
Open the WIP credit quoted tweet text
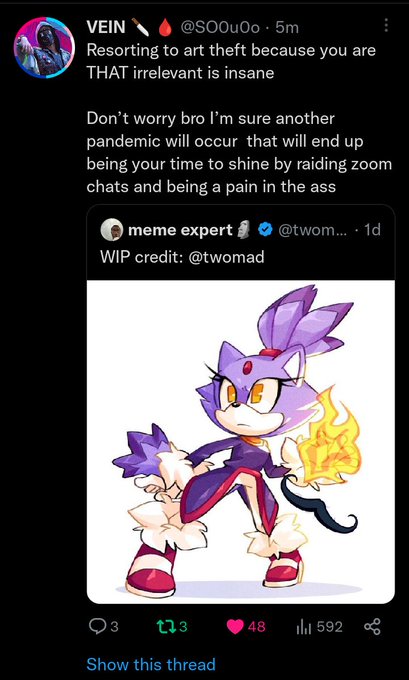pos(183,257)
